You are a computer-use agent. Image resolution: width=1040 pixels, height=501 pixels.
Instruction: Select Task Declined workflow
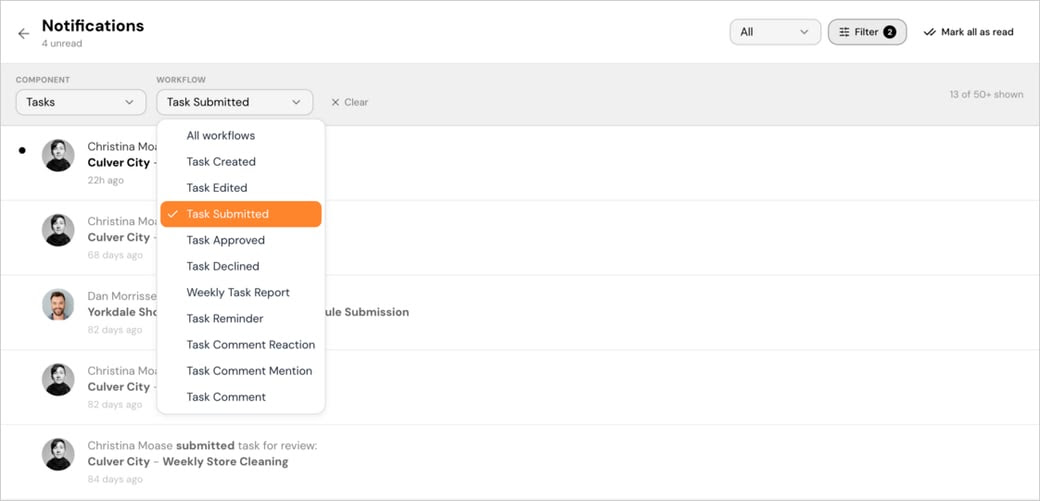pyautogui.click(x=241, y=266)
